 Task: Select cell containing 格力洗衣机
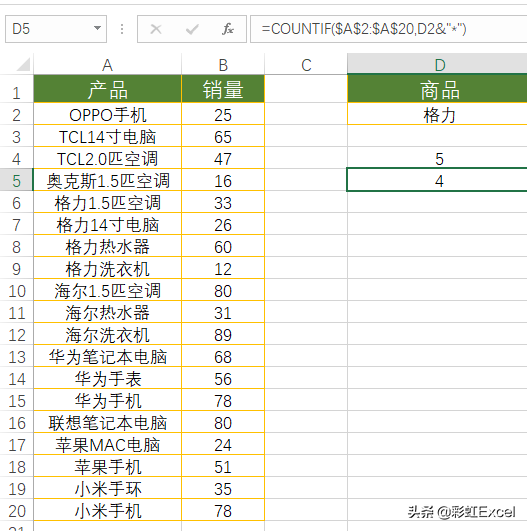107,269
